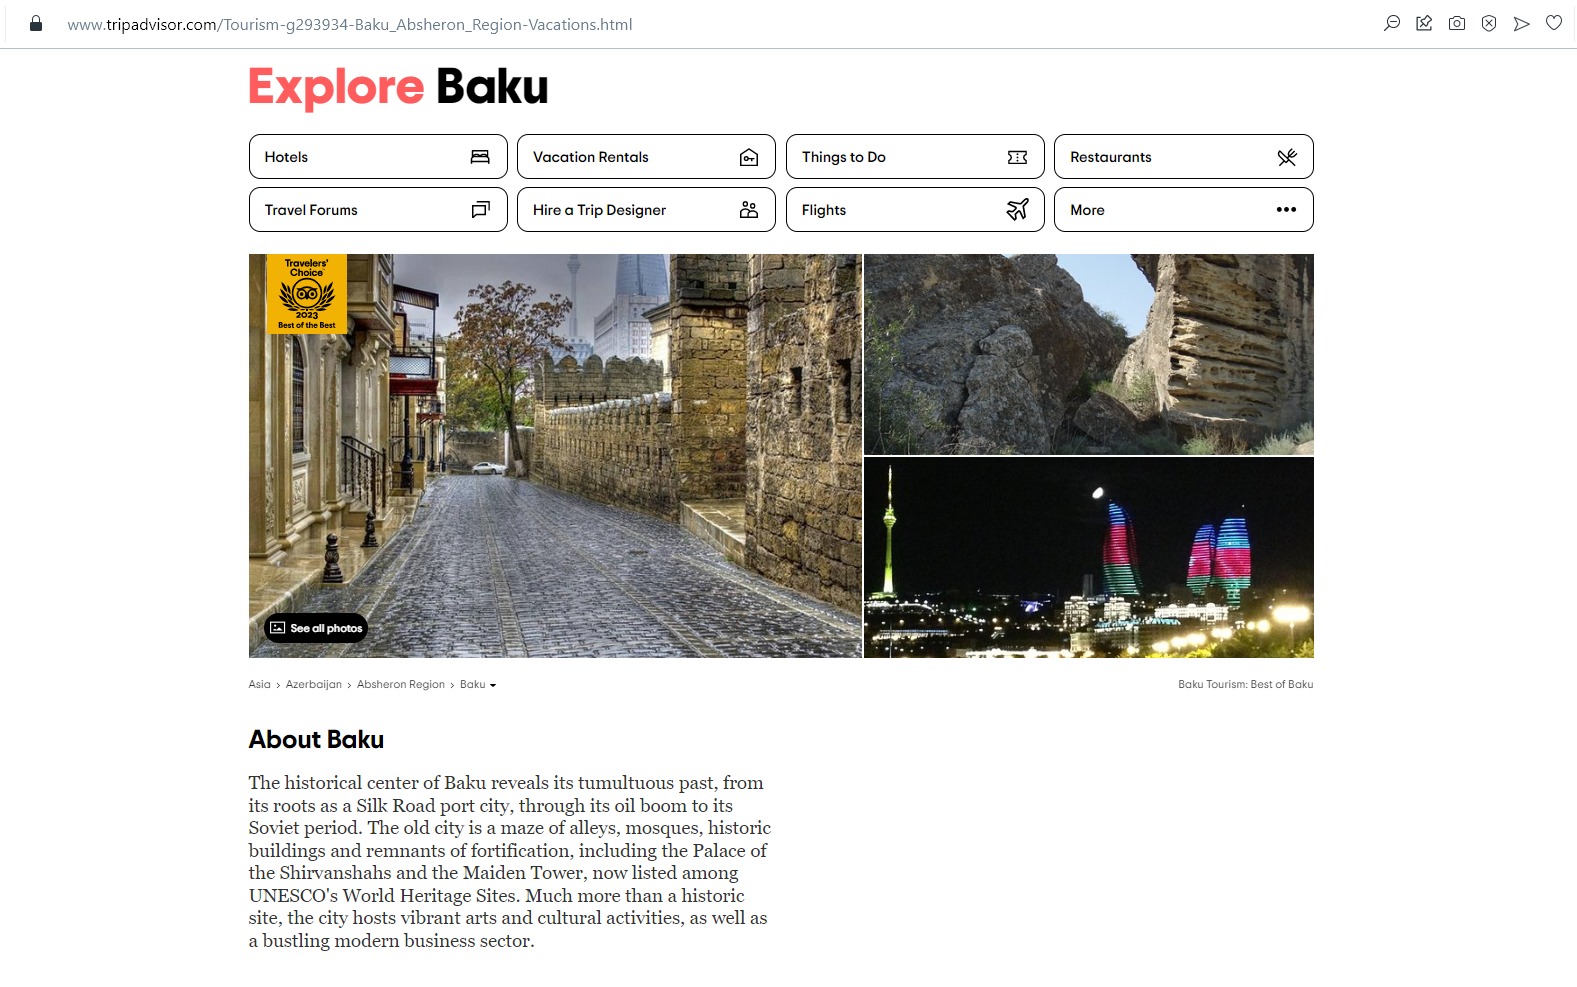This screenshot has height=987, width=1577.
Task: Follow the Azerbaijan breadcrumb link
Action: [313, 685]
